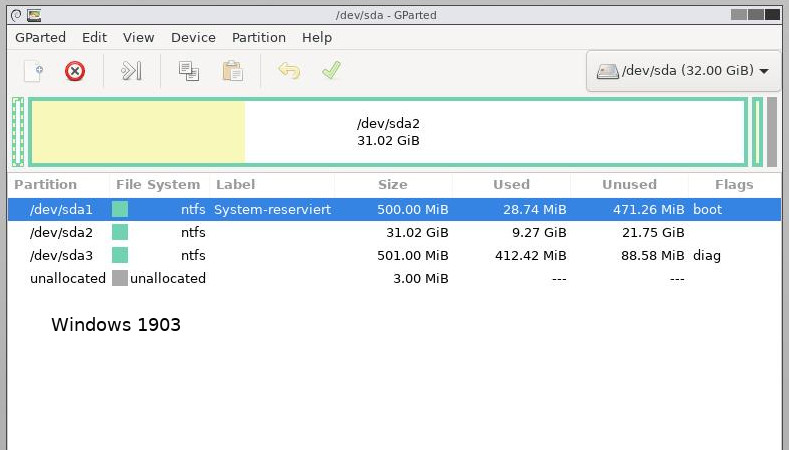Select the /dev/sda3 diag partition row

tap(394, 256)
